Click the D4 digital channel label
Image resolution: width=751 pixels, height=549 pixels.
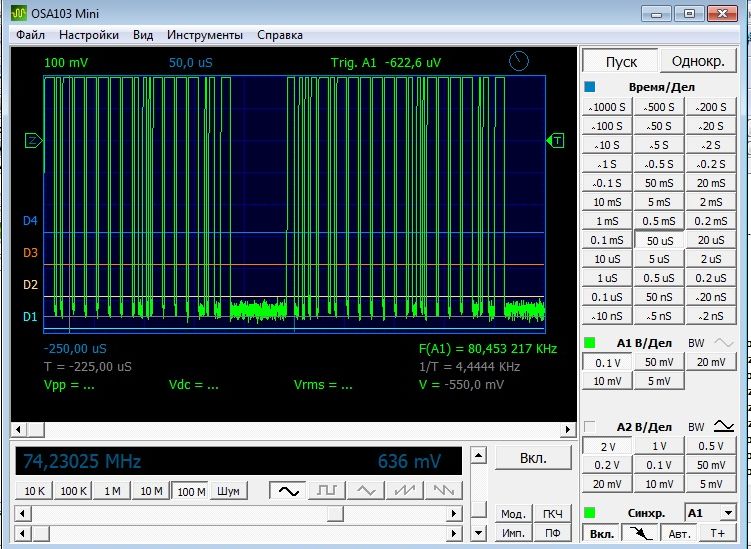coord(30,221)
